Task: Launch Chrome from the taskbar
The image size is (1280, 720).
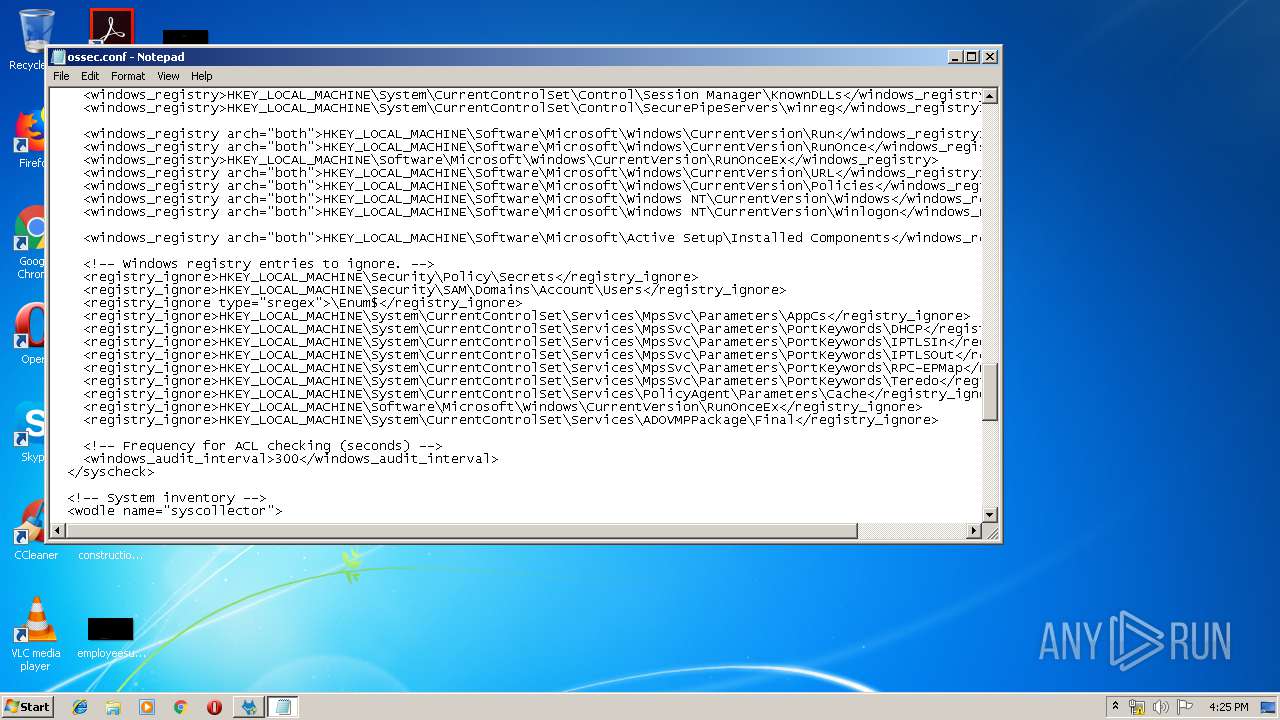Action: (181, 707)
